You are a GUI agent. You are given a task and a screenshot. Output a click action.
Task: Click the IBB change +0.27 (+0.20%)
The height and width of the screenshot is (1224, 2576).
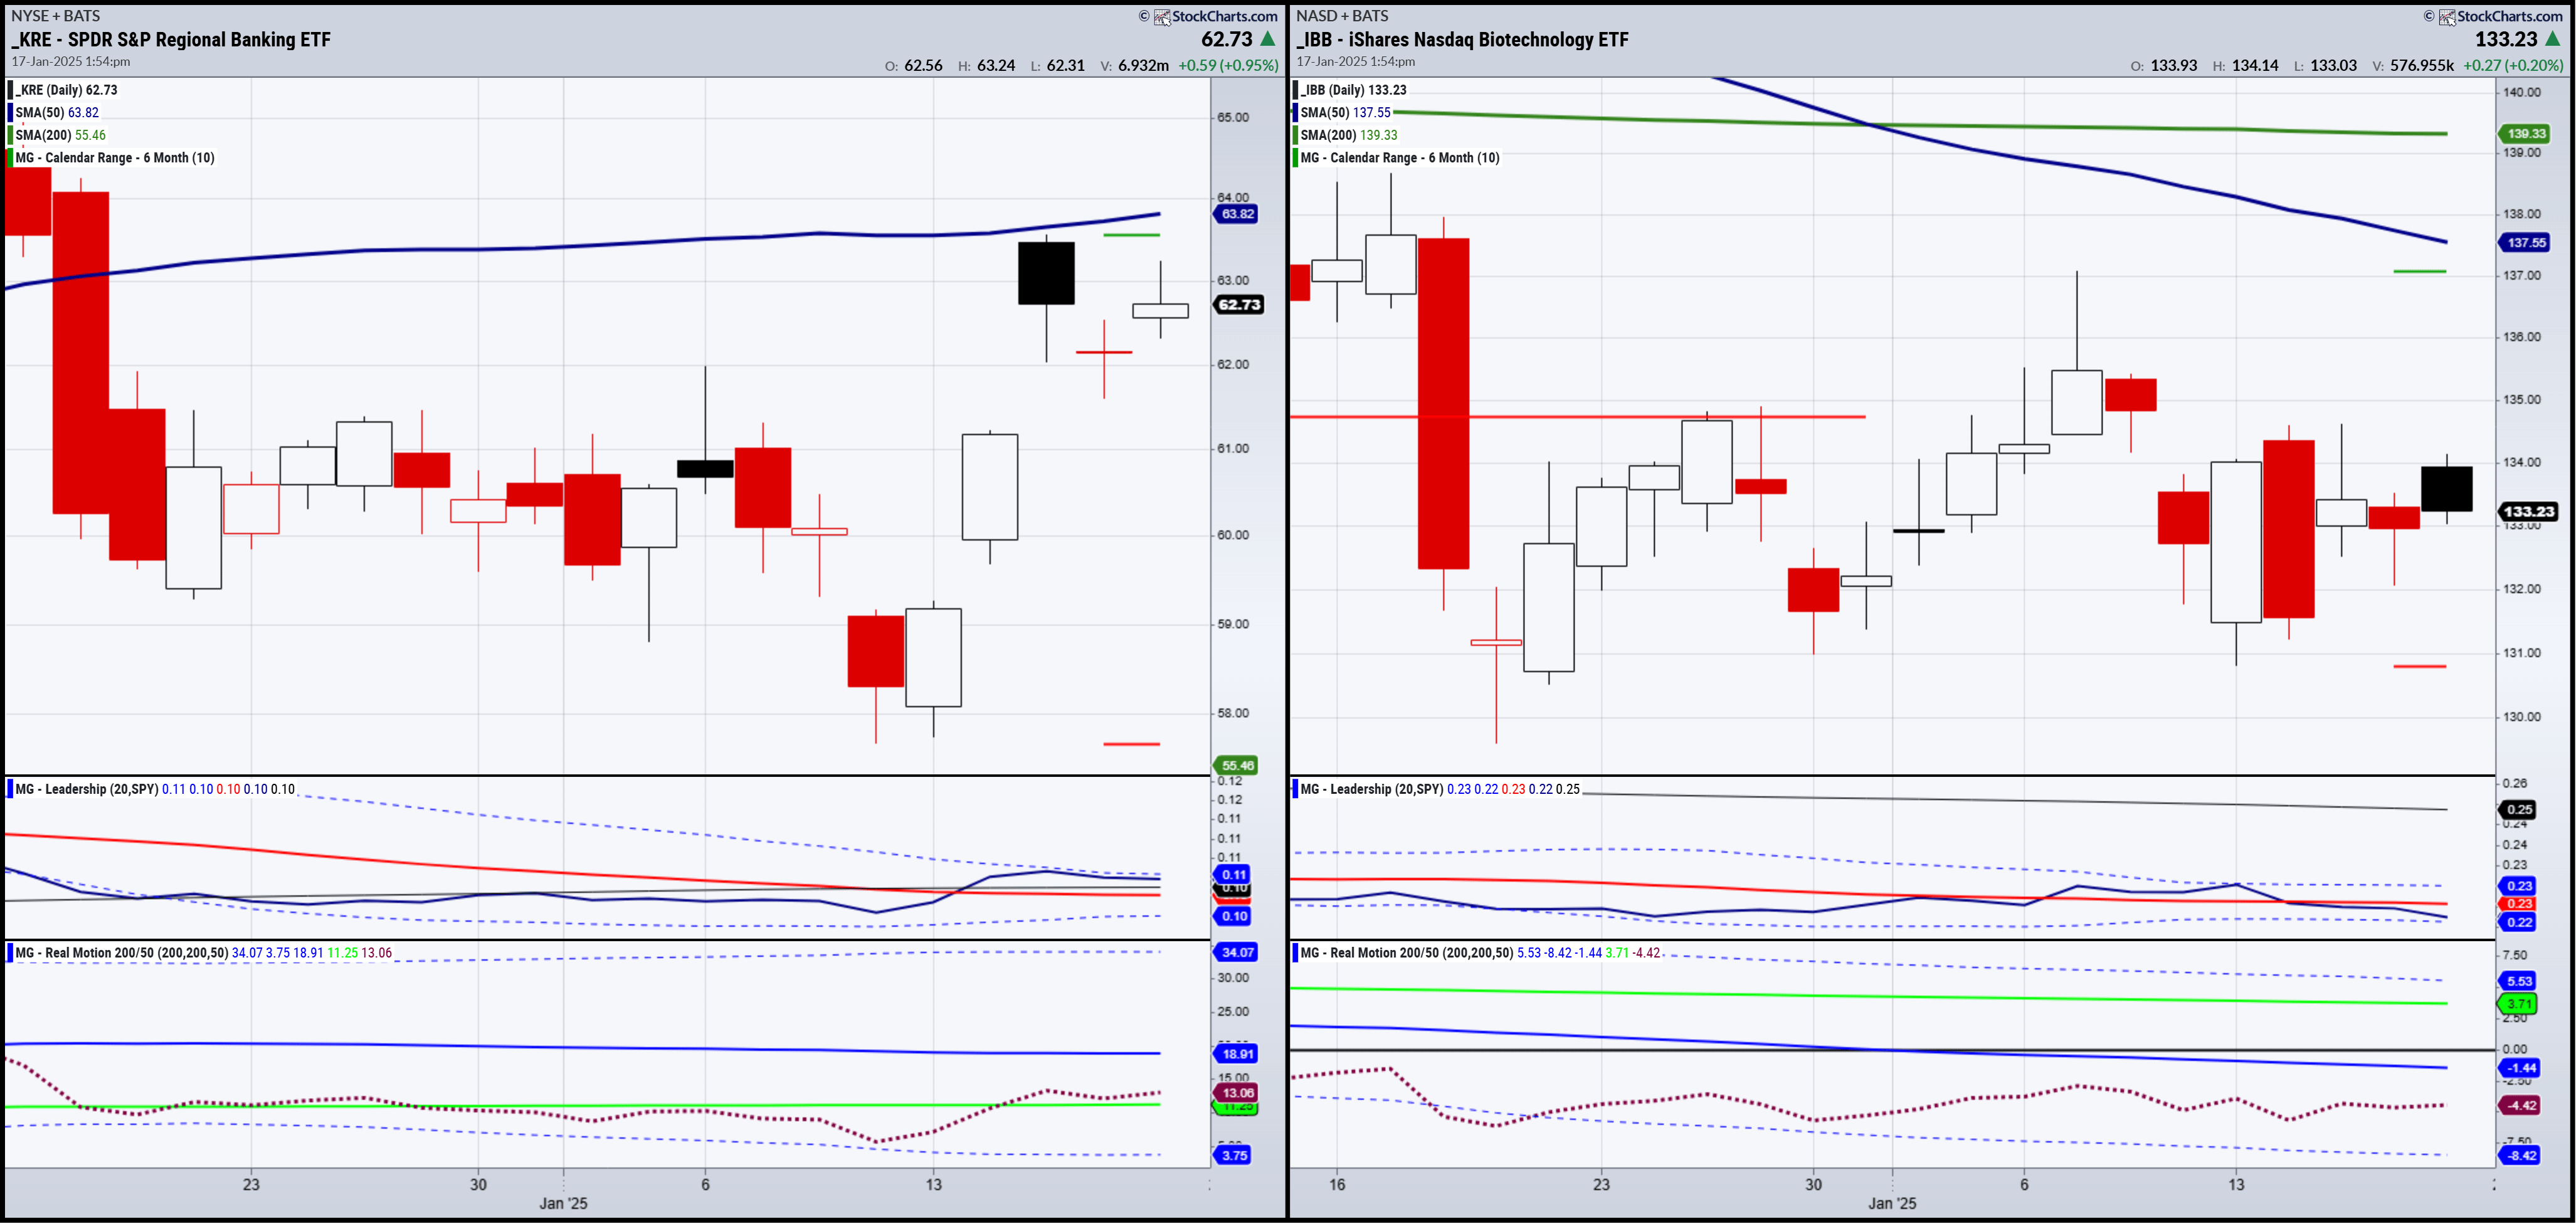point(2513,66)
